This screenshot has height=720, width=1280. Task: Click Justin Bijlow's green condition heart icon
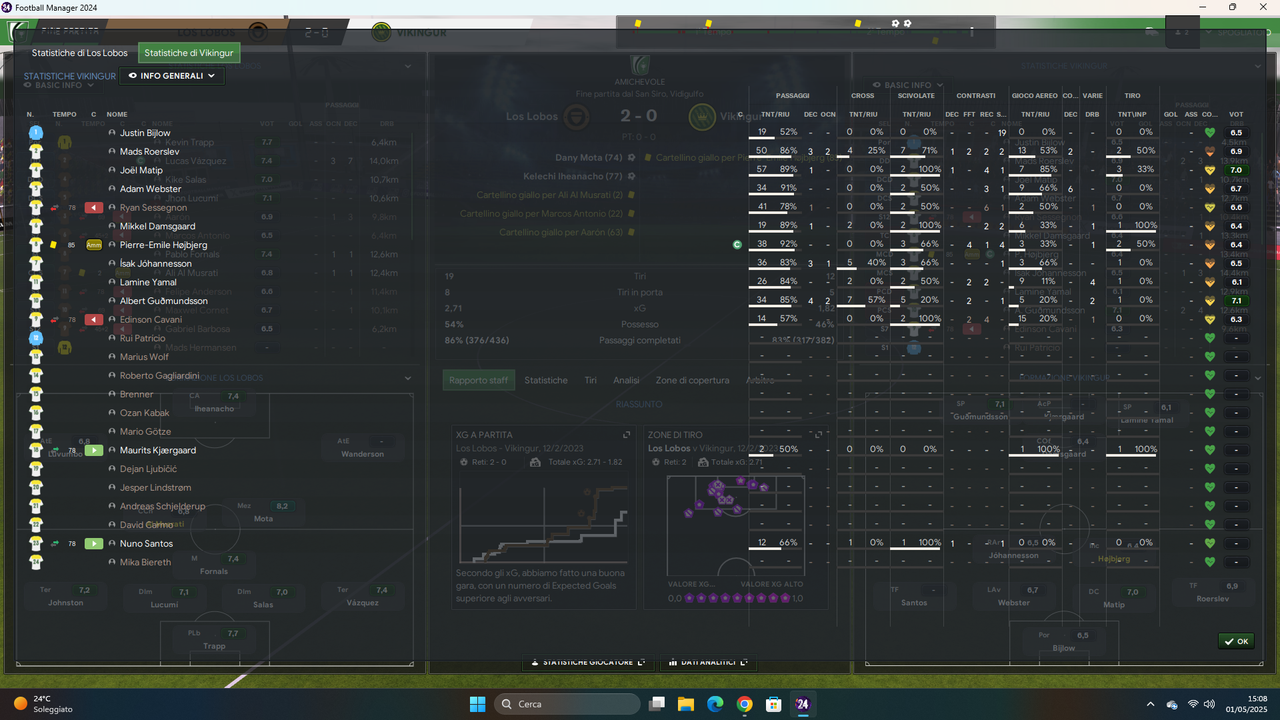1209,132
